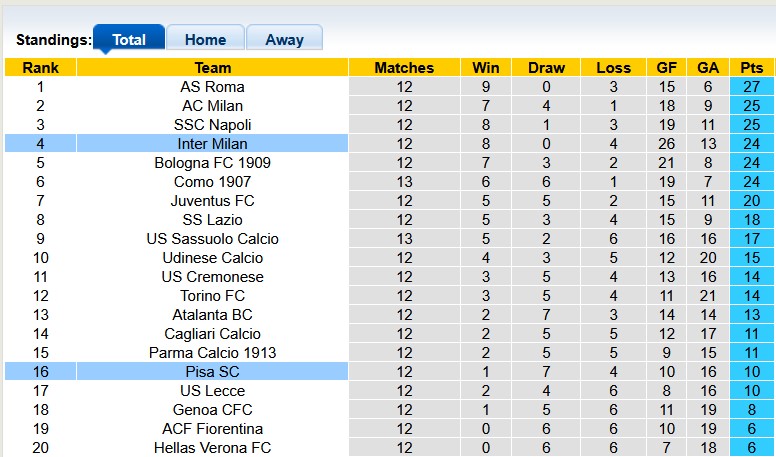Open the Hellas Verona FC link

[x=212, y=448]
